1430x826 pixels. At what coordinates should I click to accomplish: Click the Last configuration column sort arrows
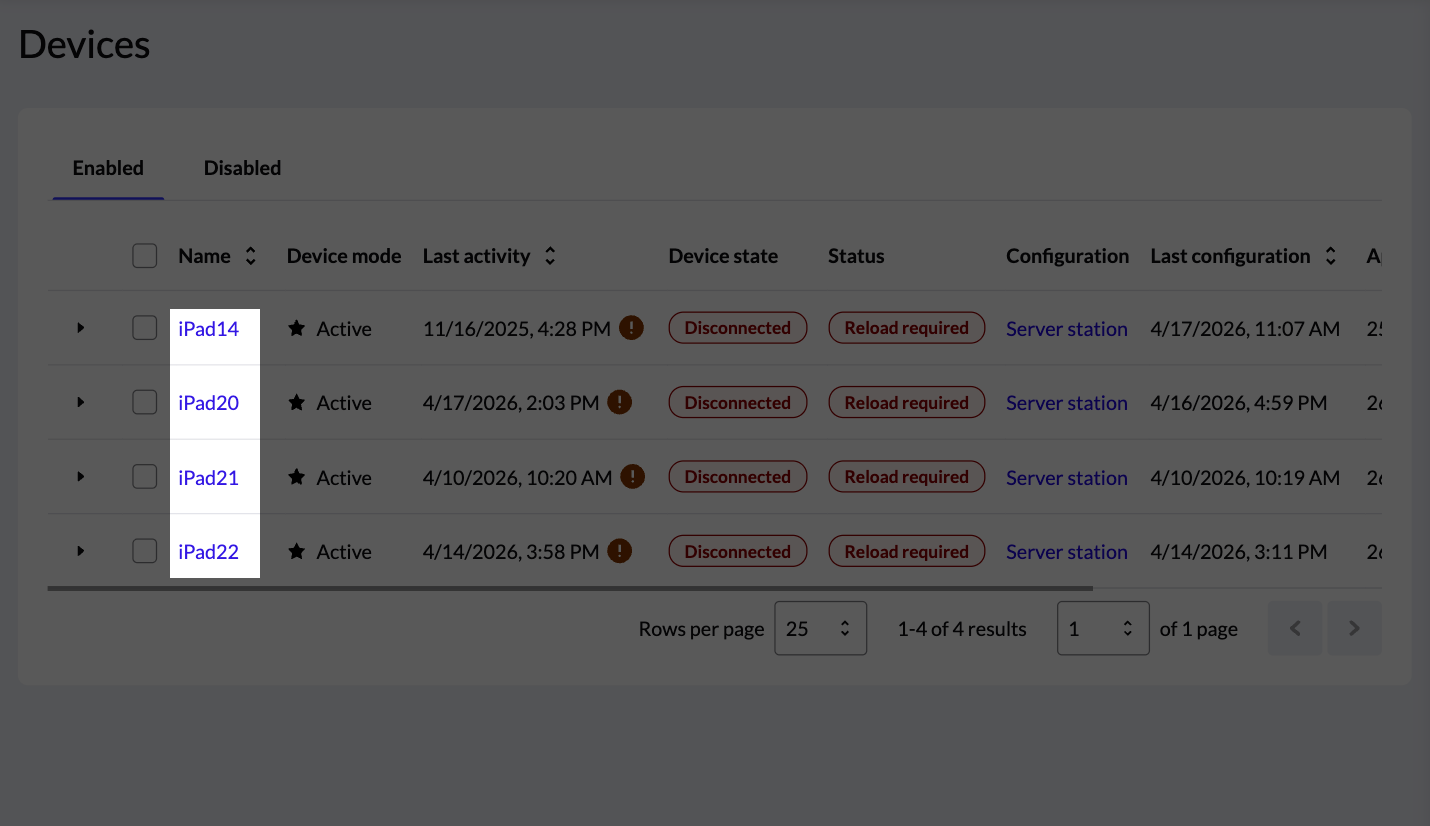click(x=1330, y=256)
